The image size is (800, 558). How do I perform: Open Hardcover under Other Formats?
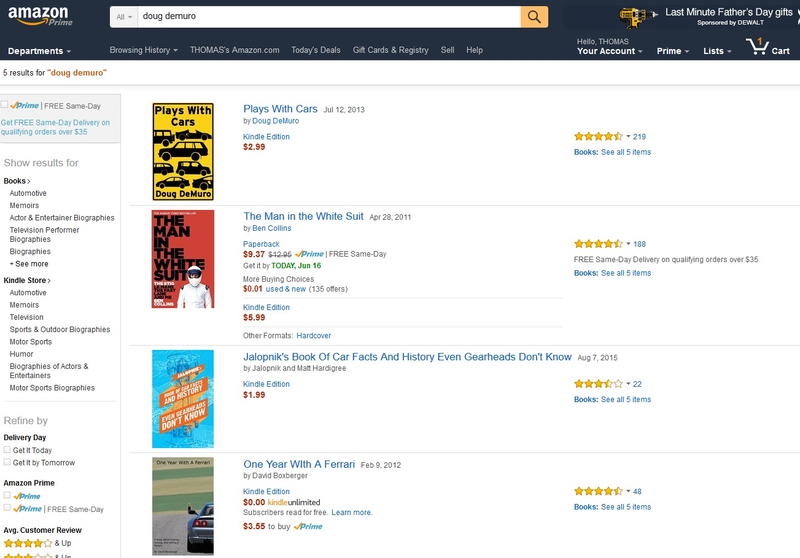pos(314,336)
